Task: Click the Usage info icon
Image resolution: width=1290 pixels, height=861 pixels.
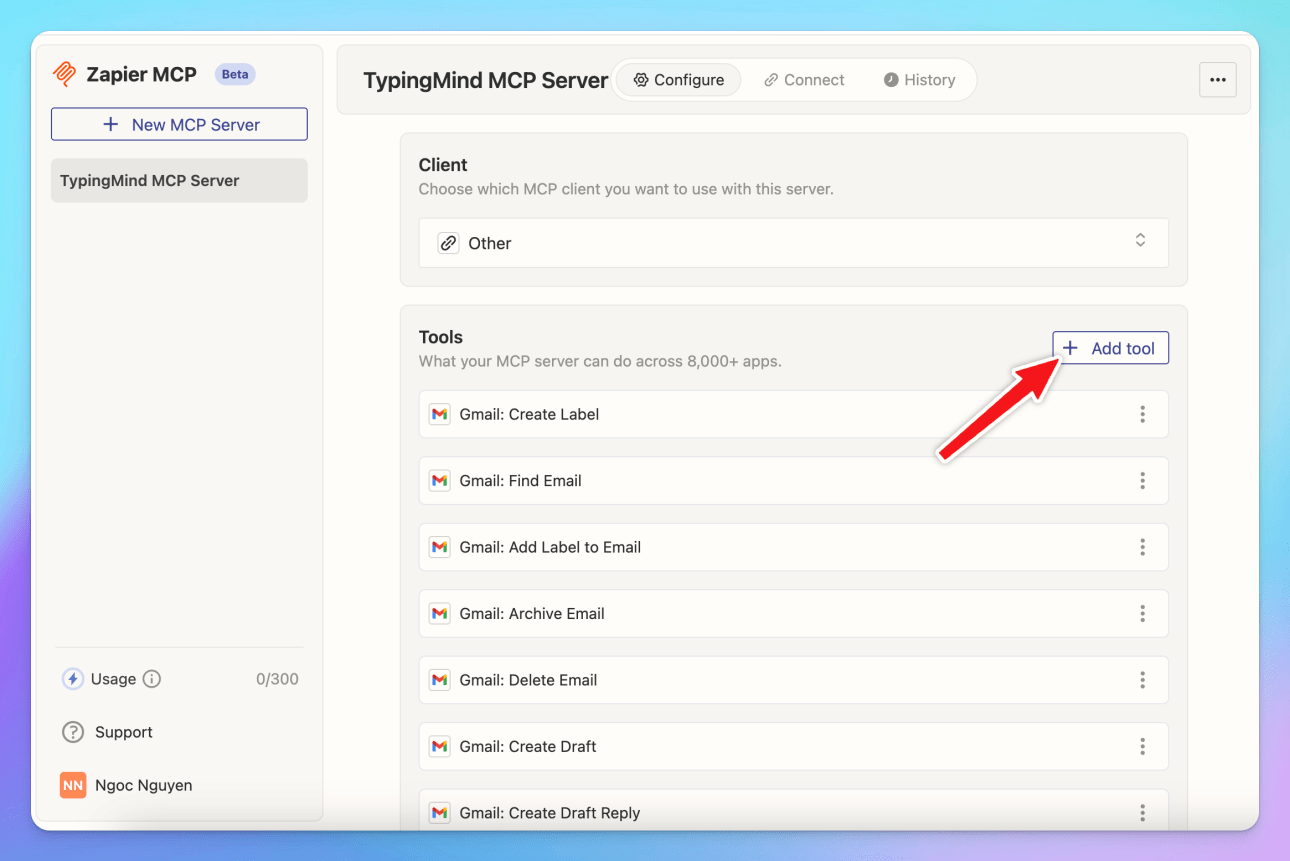Action: point(152,679)
